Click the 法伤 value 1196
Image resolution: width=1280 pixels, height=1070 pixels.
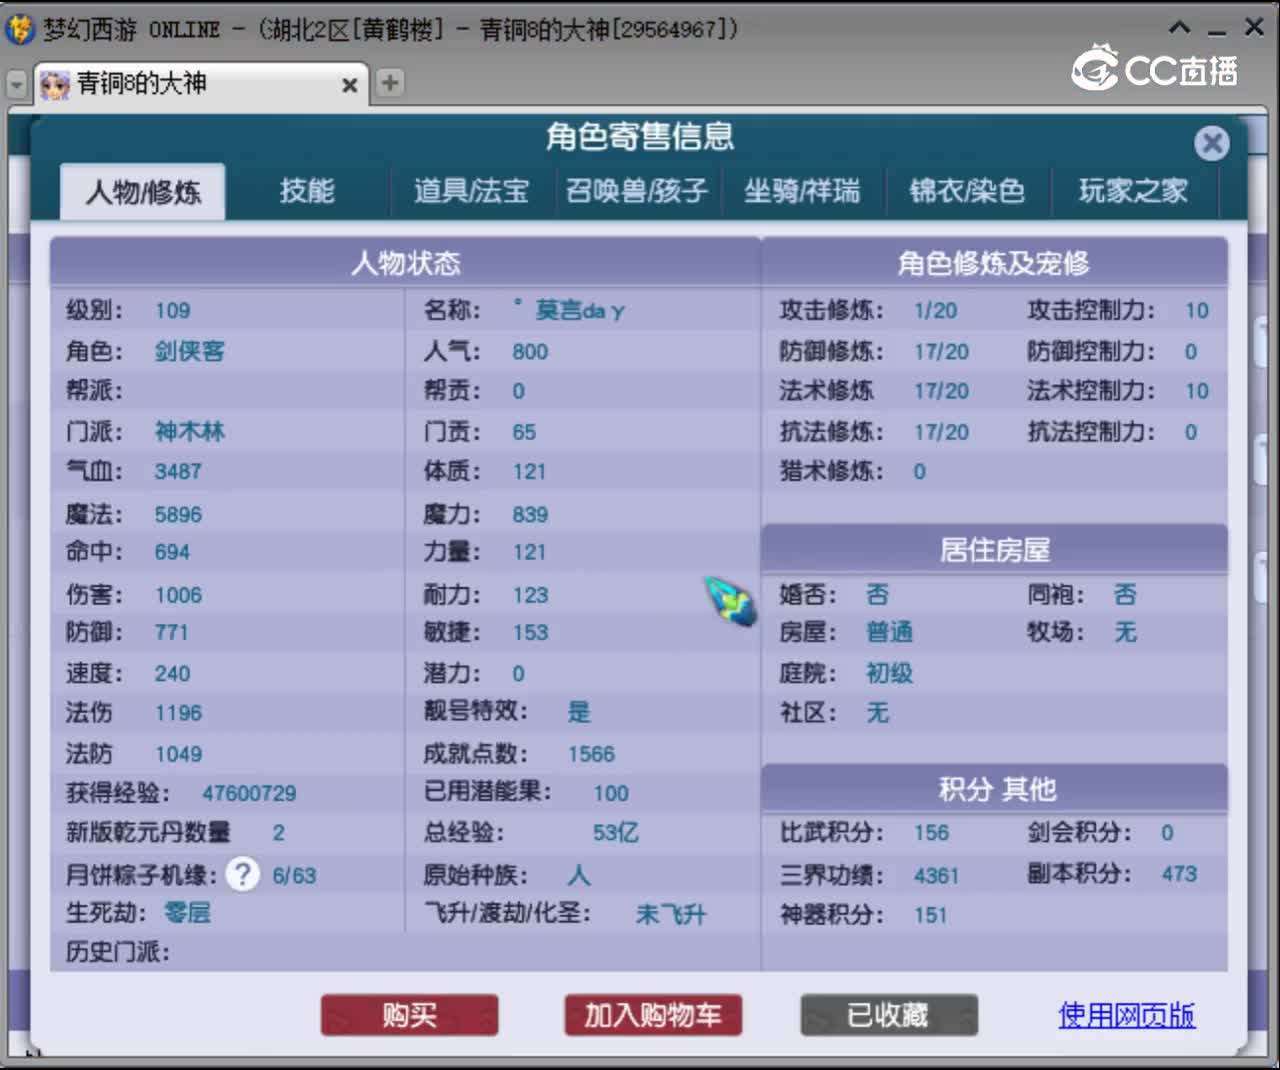point(178,713)
